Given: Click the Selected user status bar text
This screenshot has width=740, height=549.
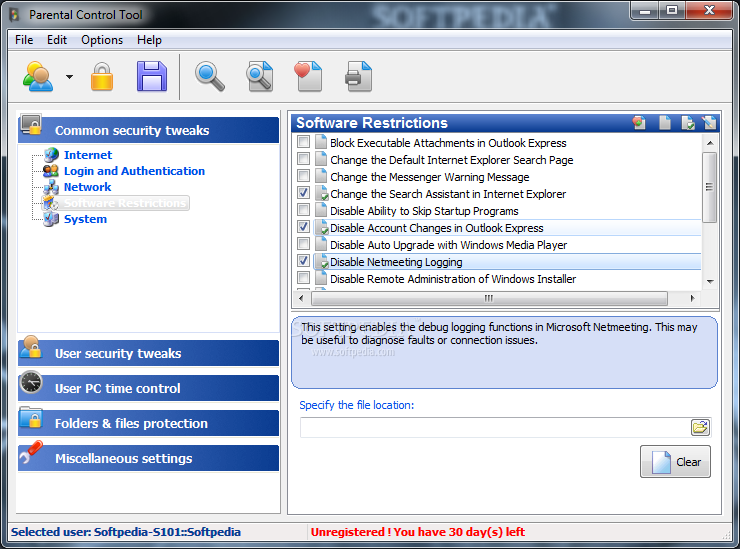Looking at the screenshot, I should [x=126, y=532].
